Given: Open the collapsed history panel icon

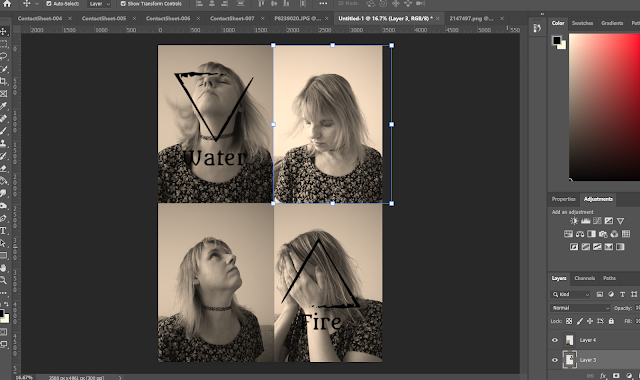Looking at the screenshot, I should click(537, 28).
